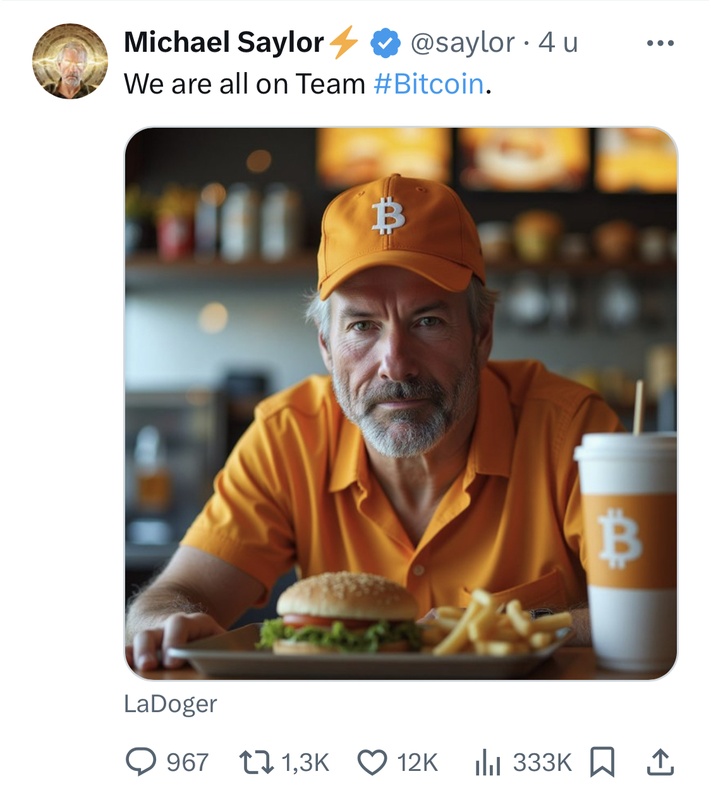
Task: Click the lightning bolt emoji beside the name
Action: tap(343, 43)
